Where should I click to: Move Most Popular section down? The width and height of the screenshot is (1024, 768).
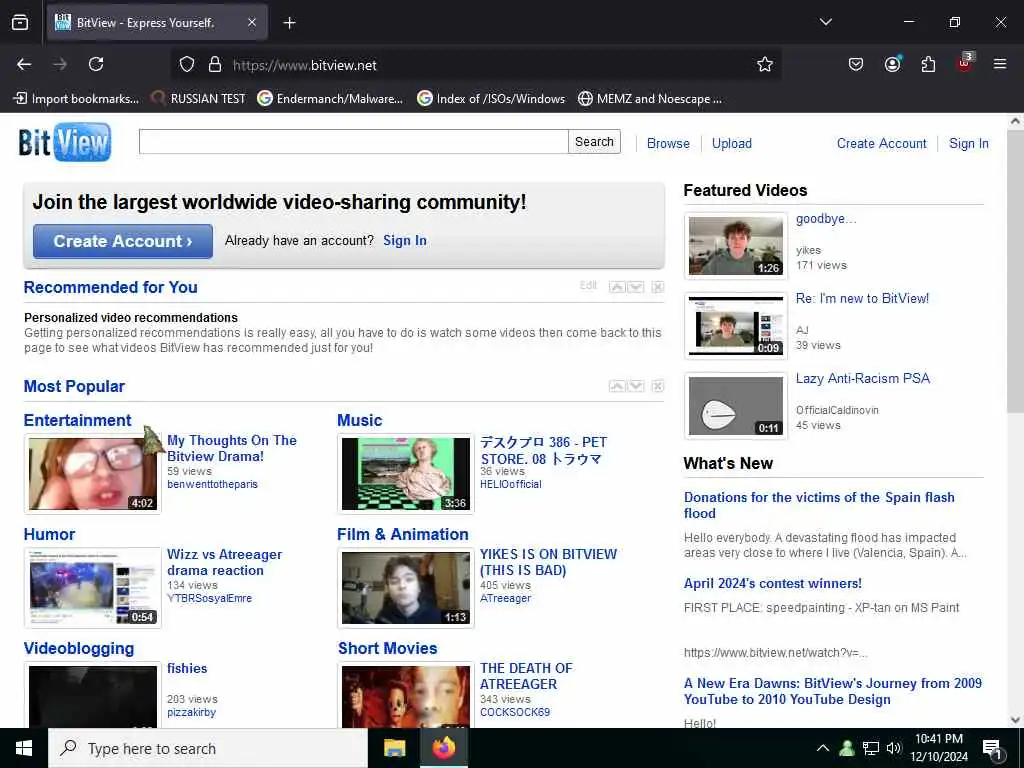coord(635,386)
